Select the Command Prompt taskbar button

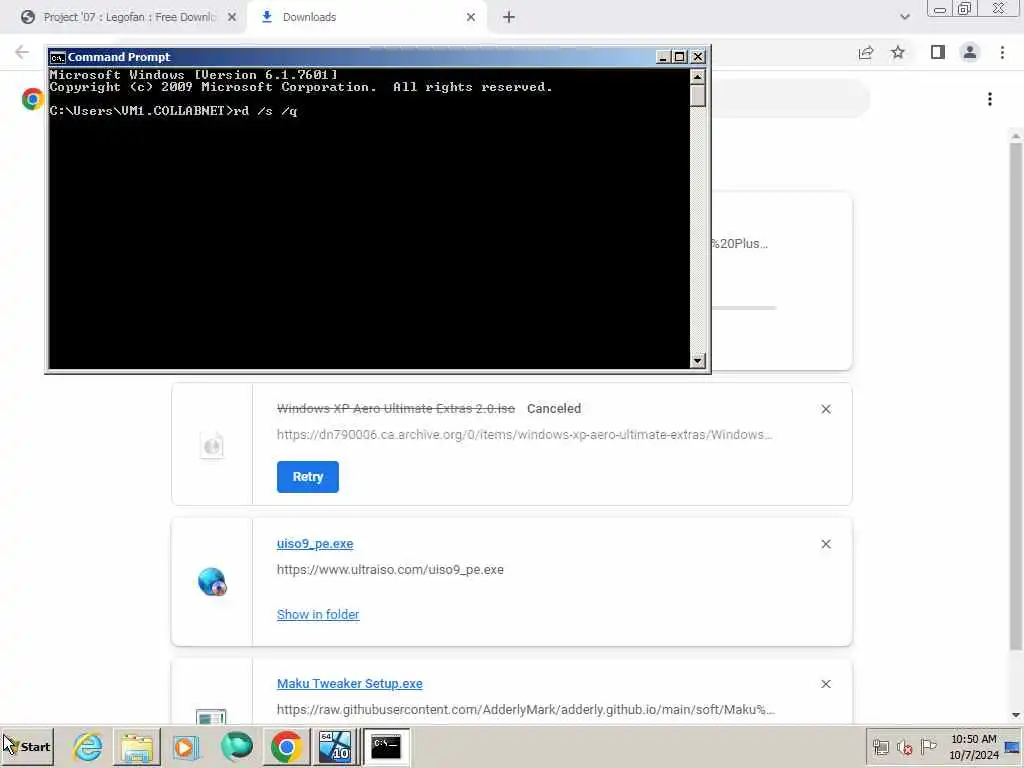click(386, 746)
